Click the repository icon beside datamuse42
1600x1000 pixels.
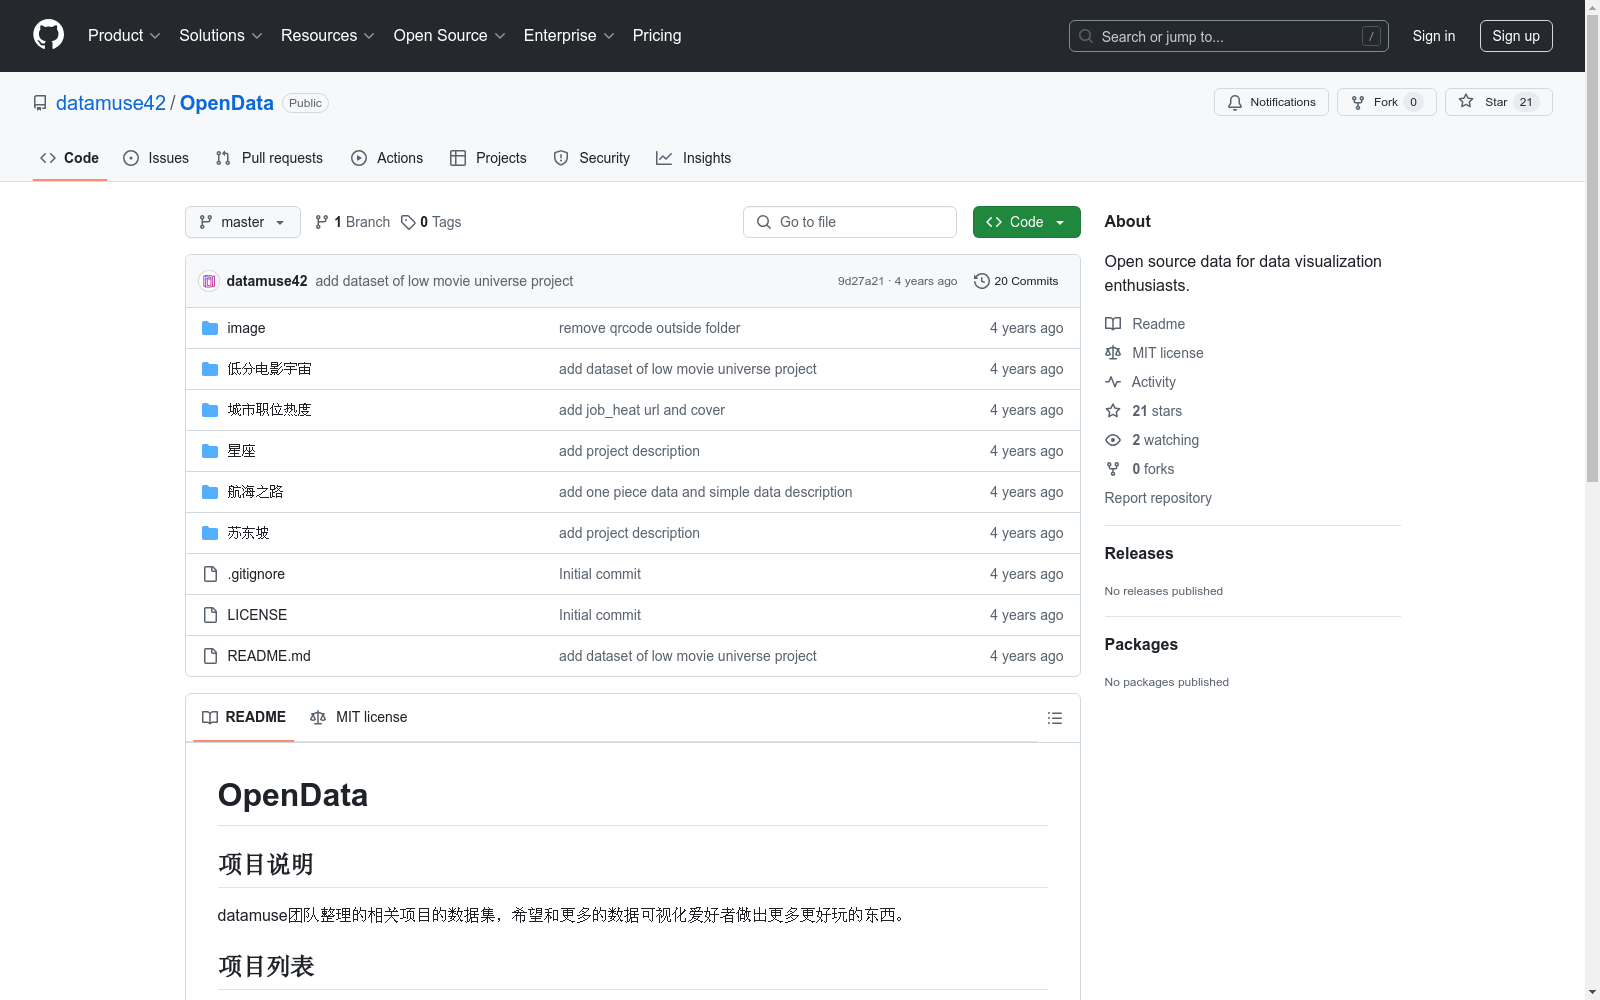[x=40, y=103]
